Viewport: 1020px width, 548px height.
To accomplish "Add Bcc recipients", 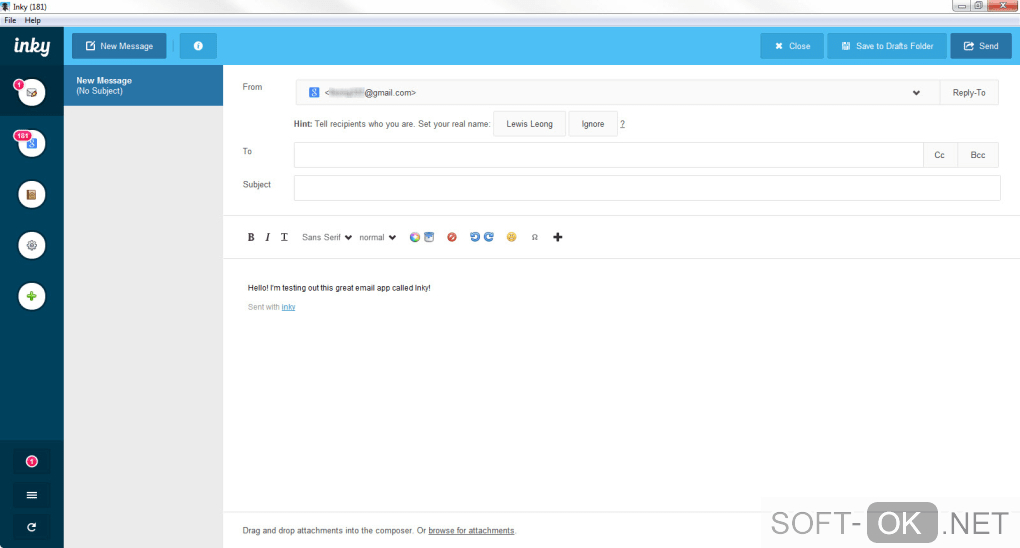I will (x=978, y=155).
